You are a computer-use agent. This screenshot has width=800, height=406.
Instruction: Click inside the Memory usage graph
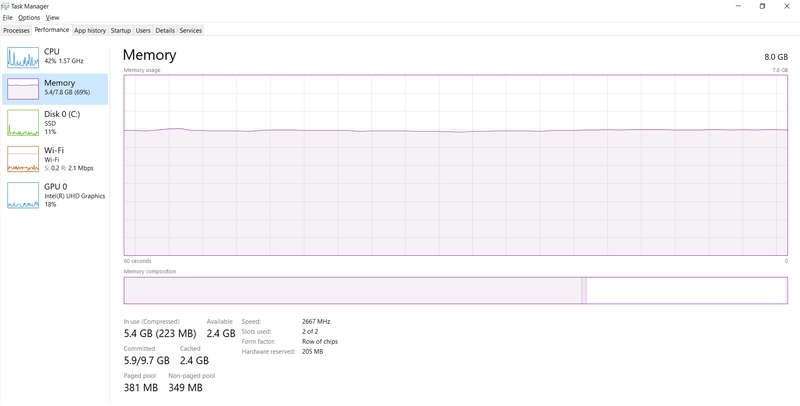(456, 165)
